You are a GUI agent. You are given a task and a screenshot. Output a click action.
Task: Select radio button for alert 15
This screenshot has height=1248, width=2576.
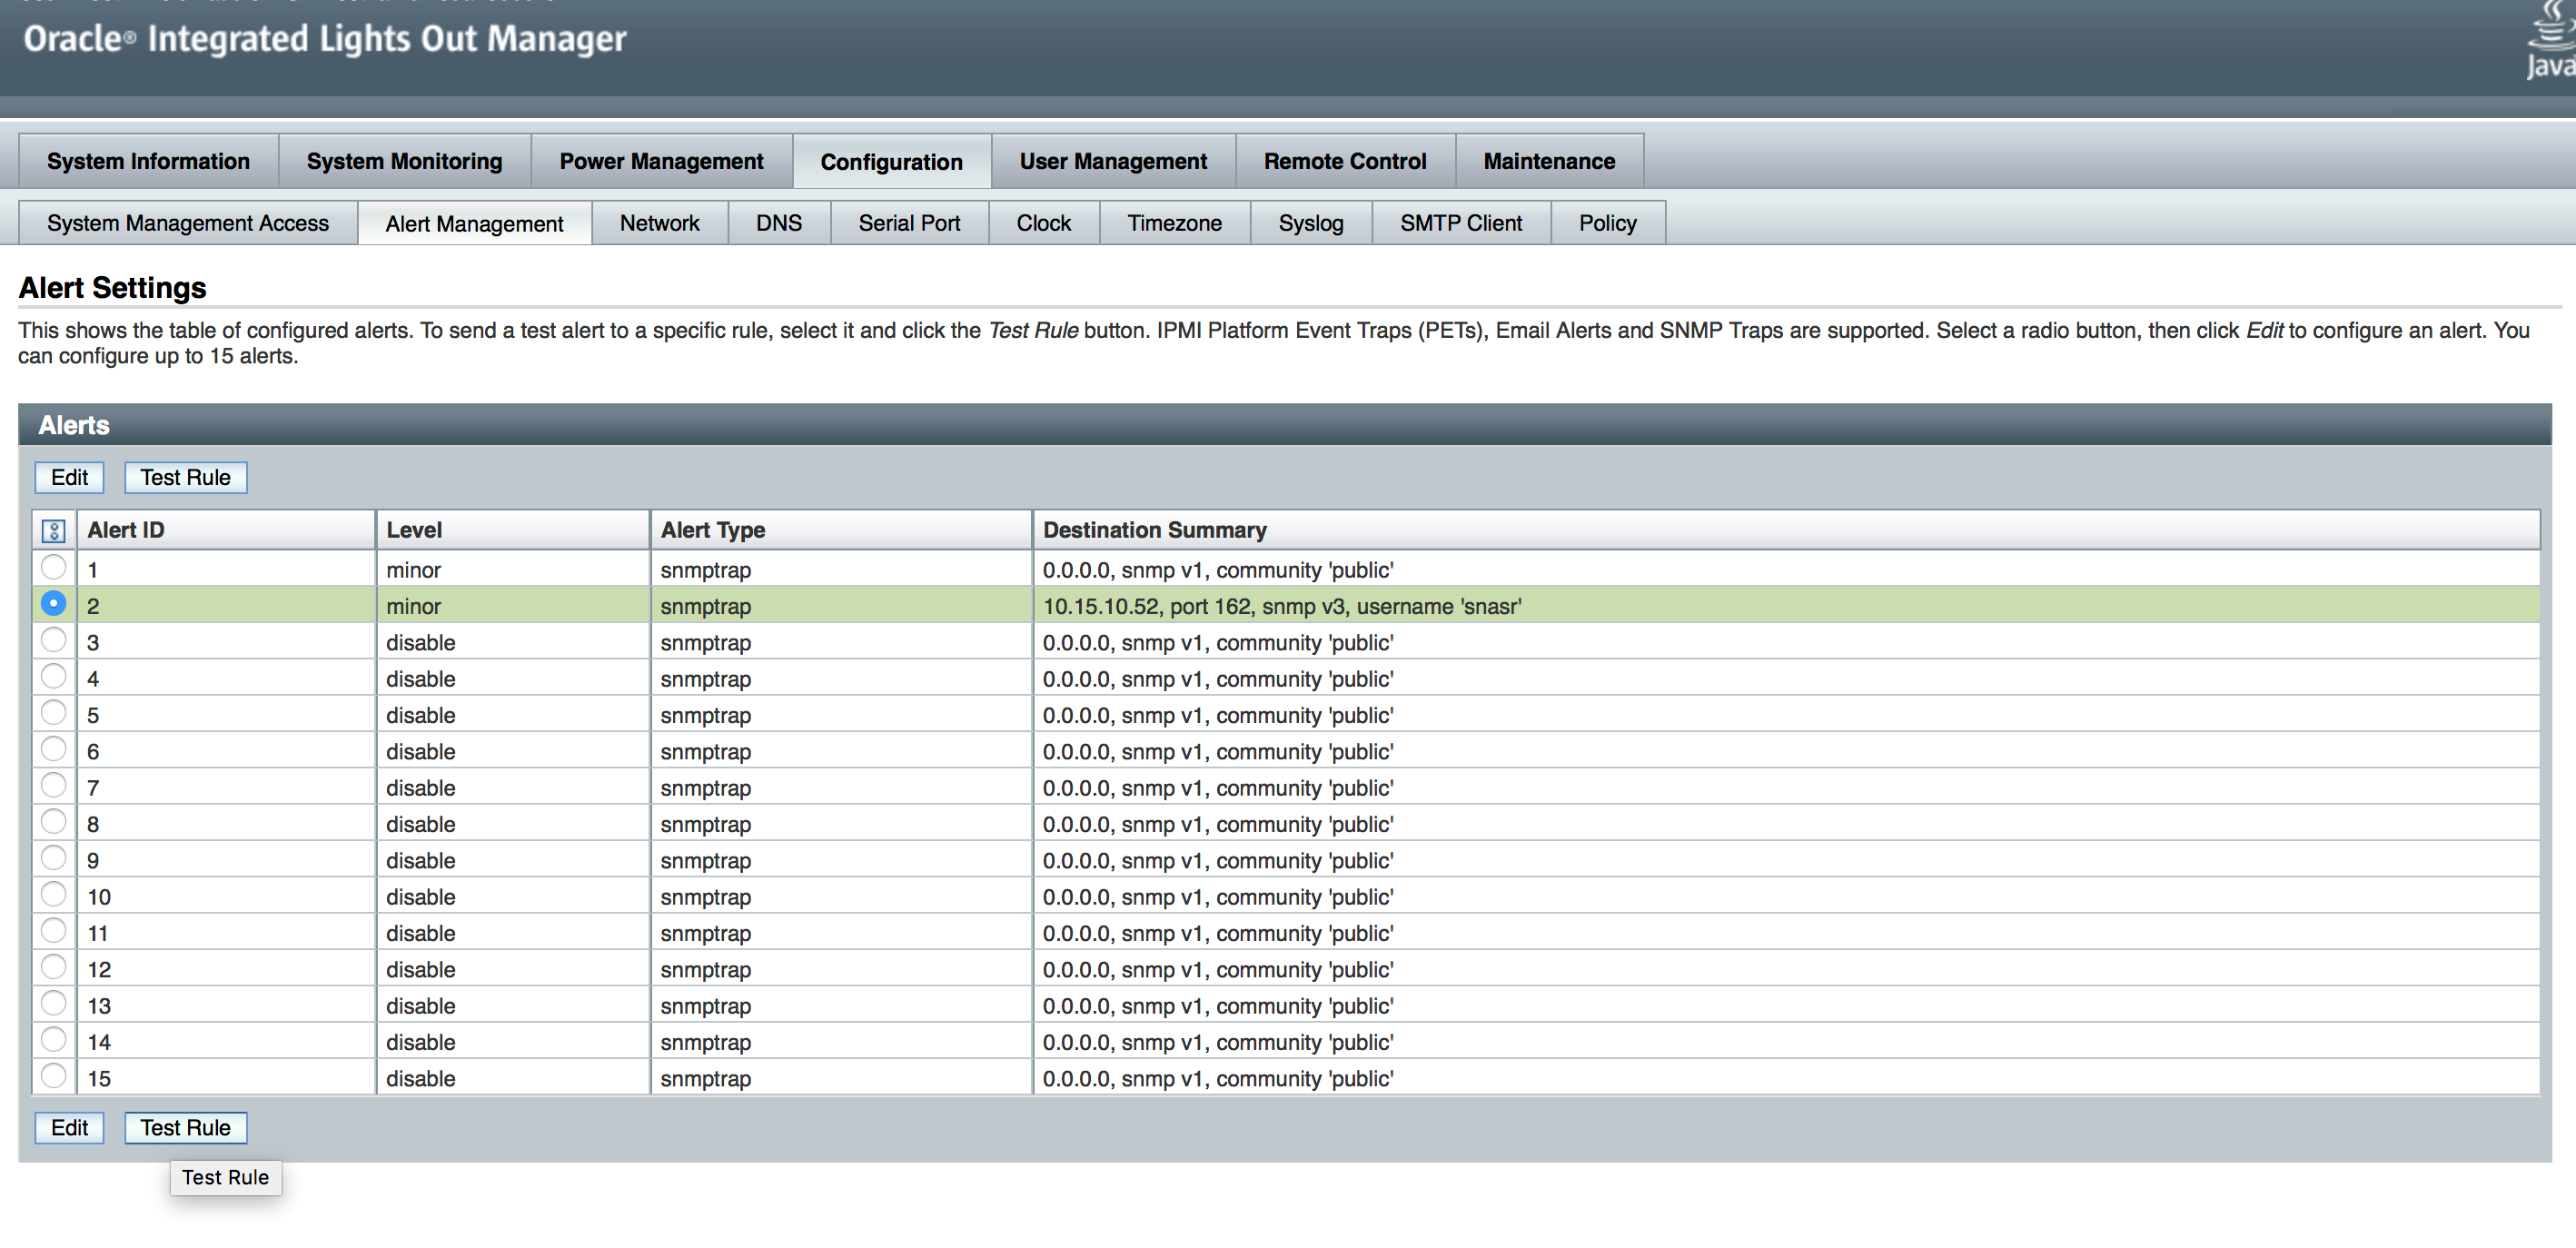[54, 1076]
